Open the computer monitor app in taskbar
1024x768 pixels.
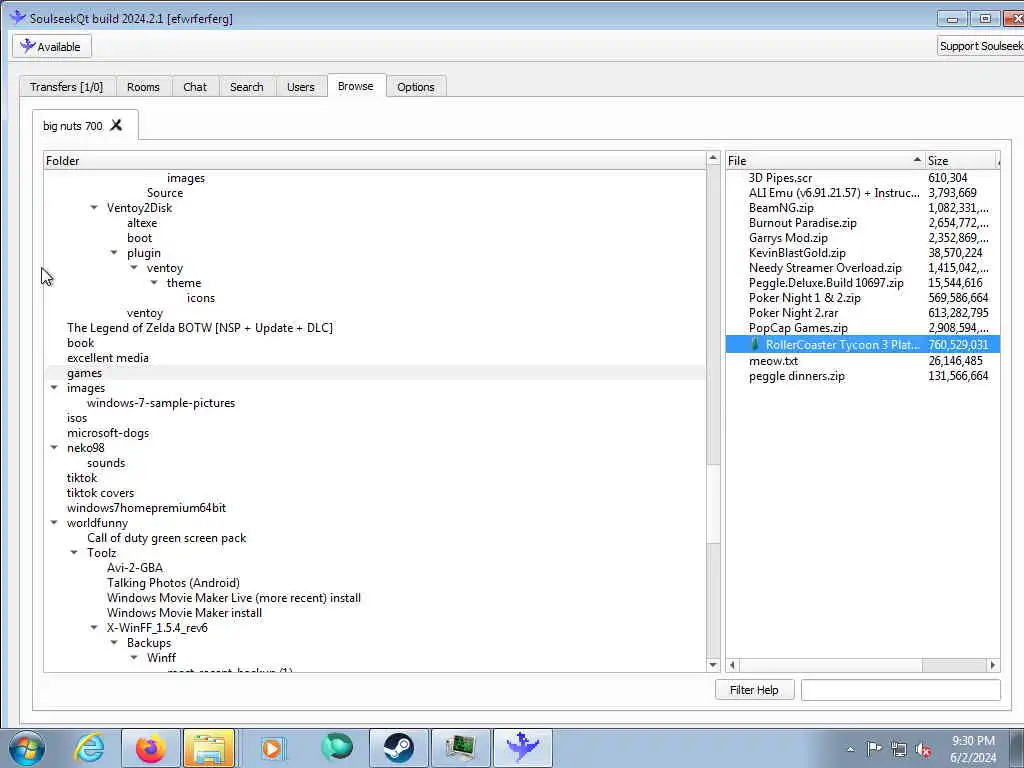[460, 748]
